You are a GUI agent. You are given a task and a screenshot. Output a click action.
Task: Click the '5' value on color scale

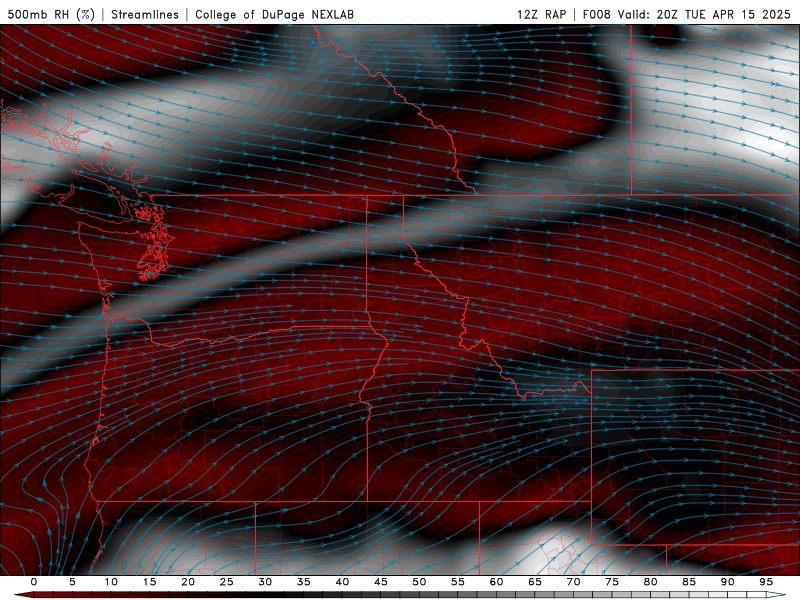[x=72, y=582]
